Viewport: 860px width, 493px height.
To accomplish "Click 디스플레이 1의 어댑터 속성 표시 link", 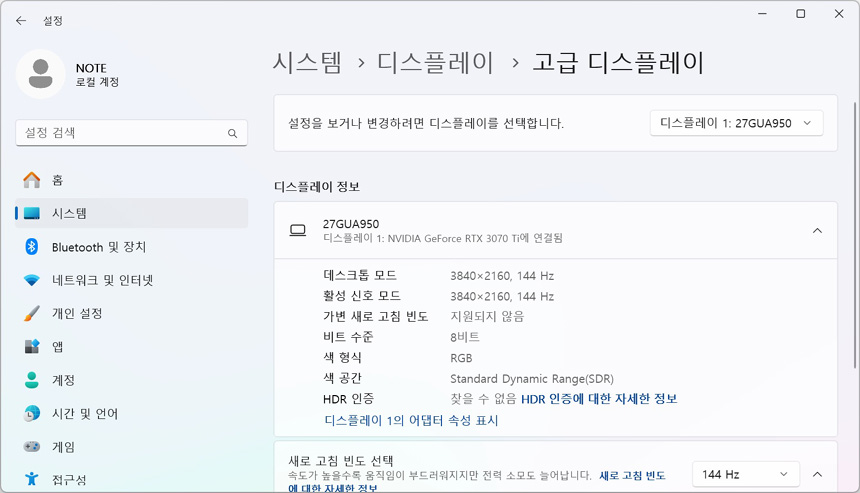I will pos(411,421).
